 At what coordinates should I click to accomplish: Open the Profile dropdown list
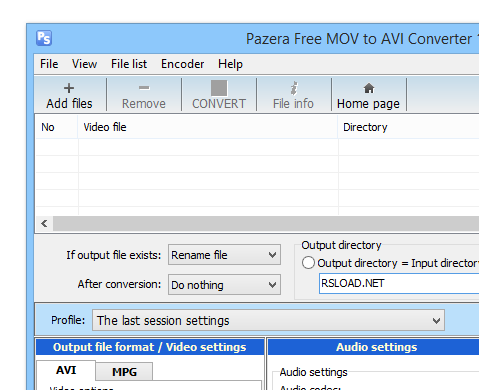tap(268, 320)
